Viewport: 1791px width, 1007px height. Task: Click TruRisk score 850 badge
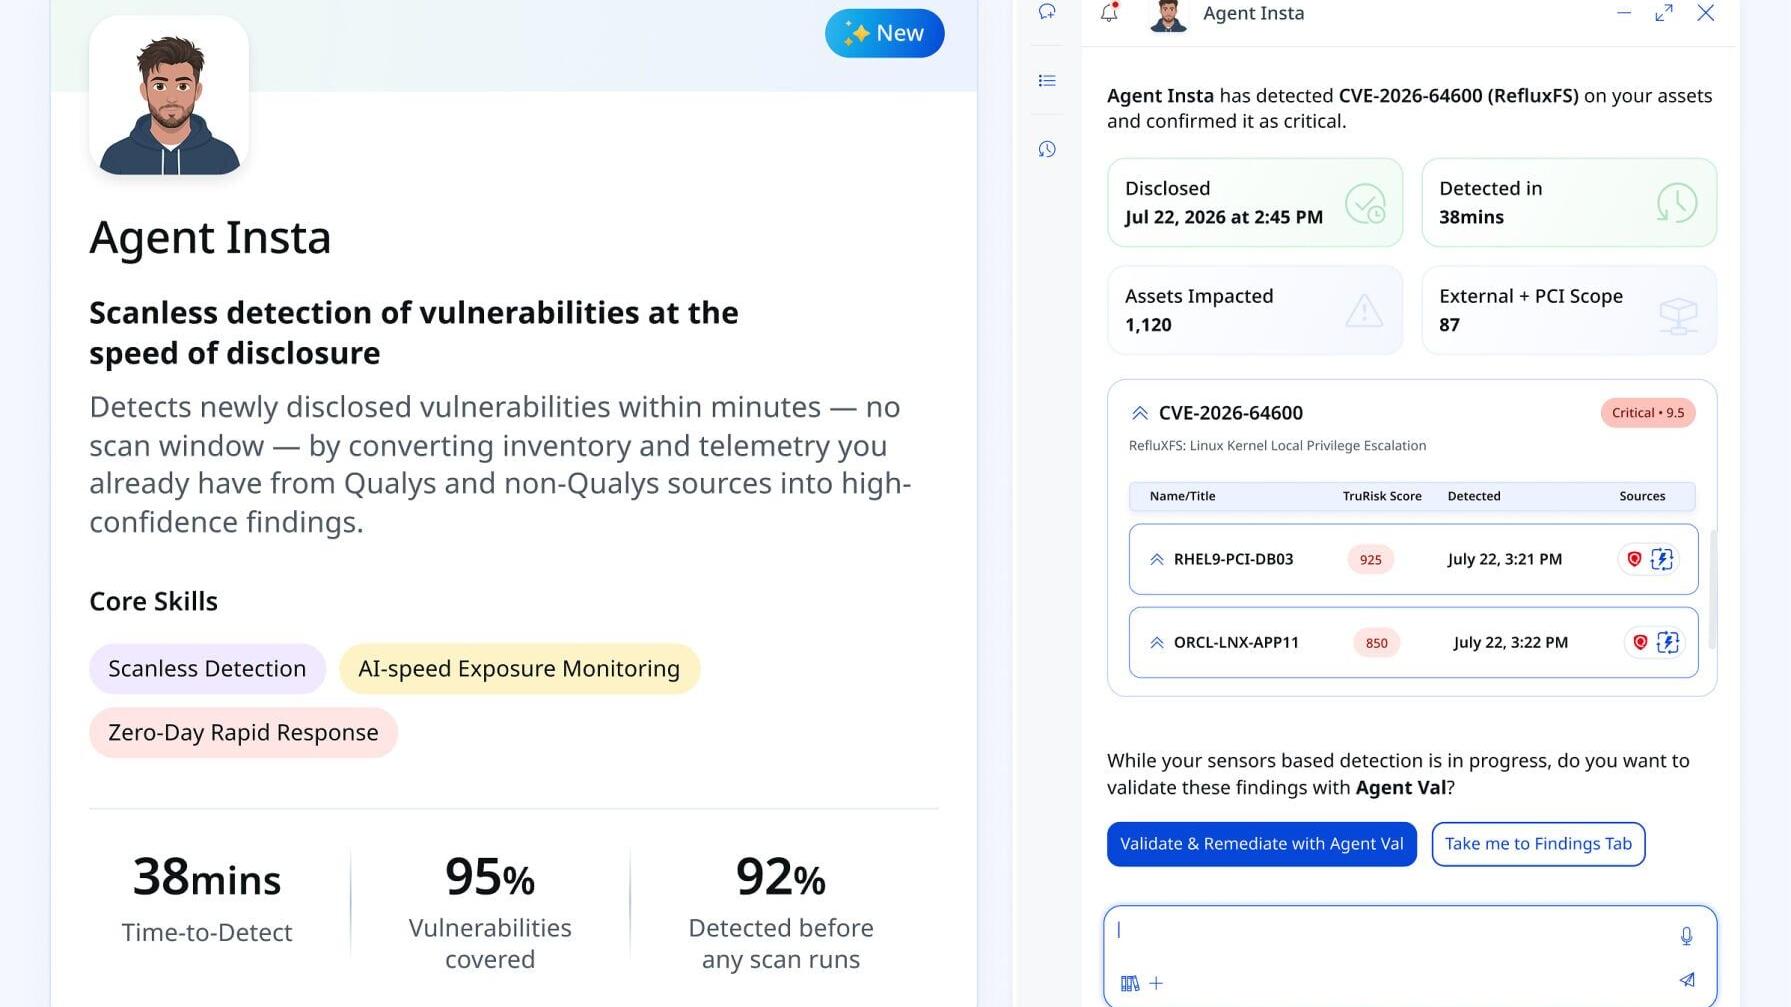1377,643
